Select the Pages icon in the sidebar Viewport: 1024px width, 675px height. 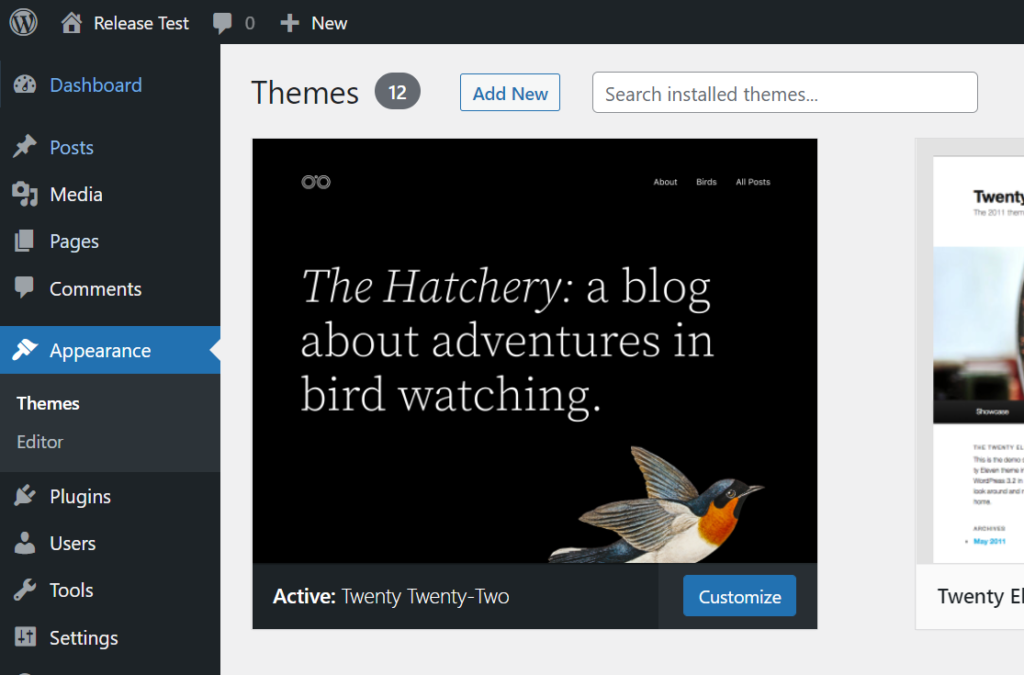tap(26, 241)
